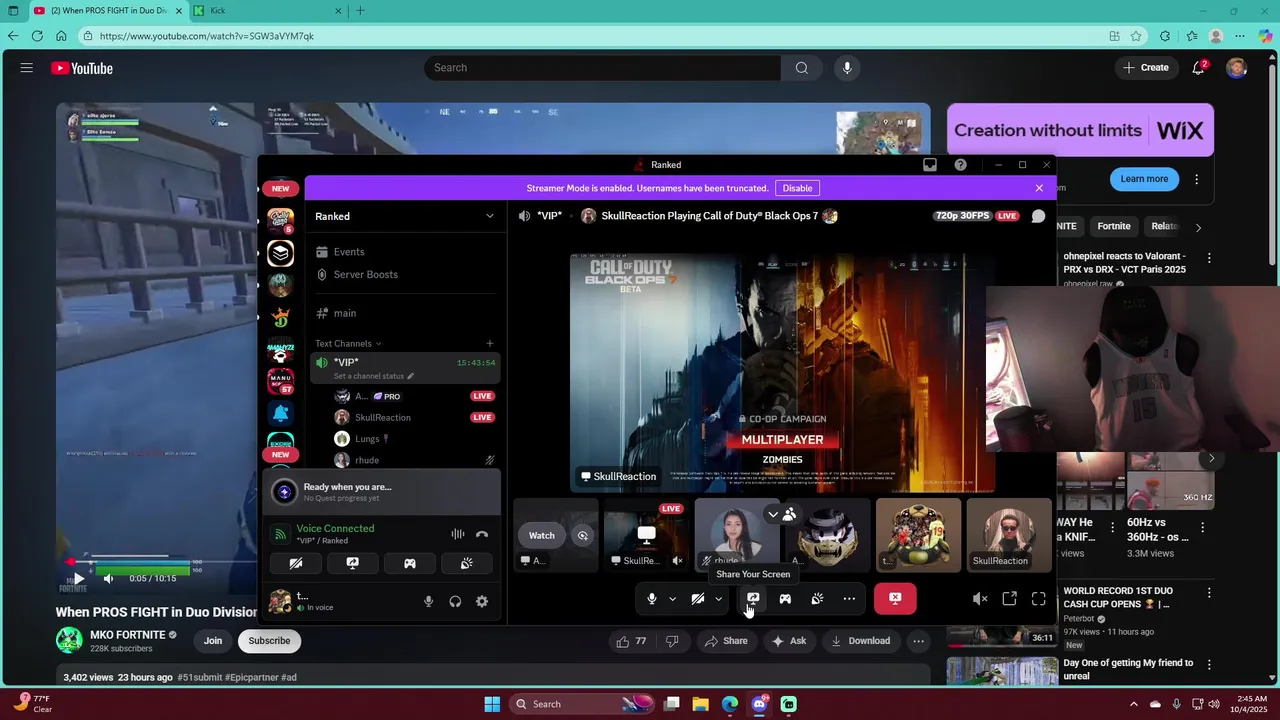Open the voice panel noise suppression icon
This screenshot has height=720, width=1280.
click(x=458, y=534)
